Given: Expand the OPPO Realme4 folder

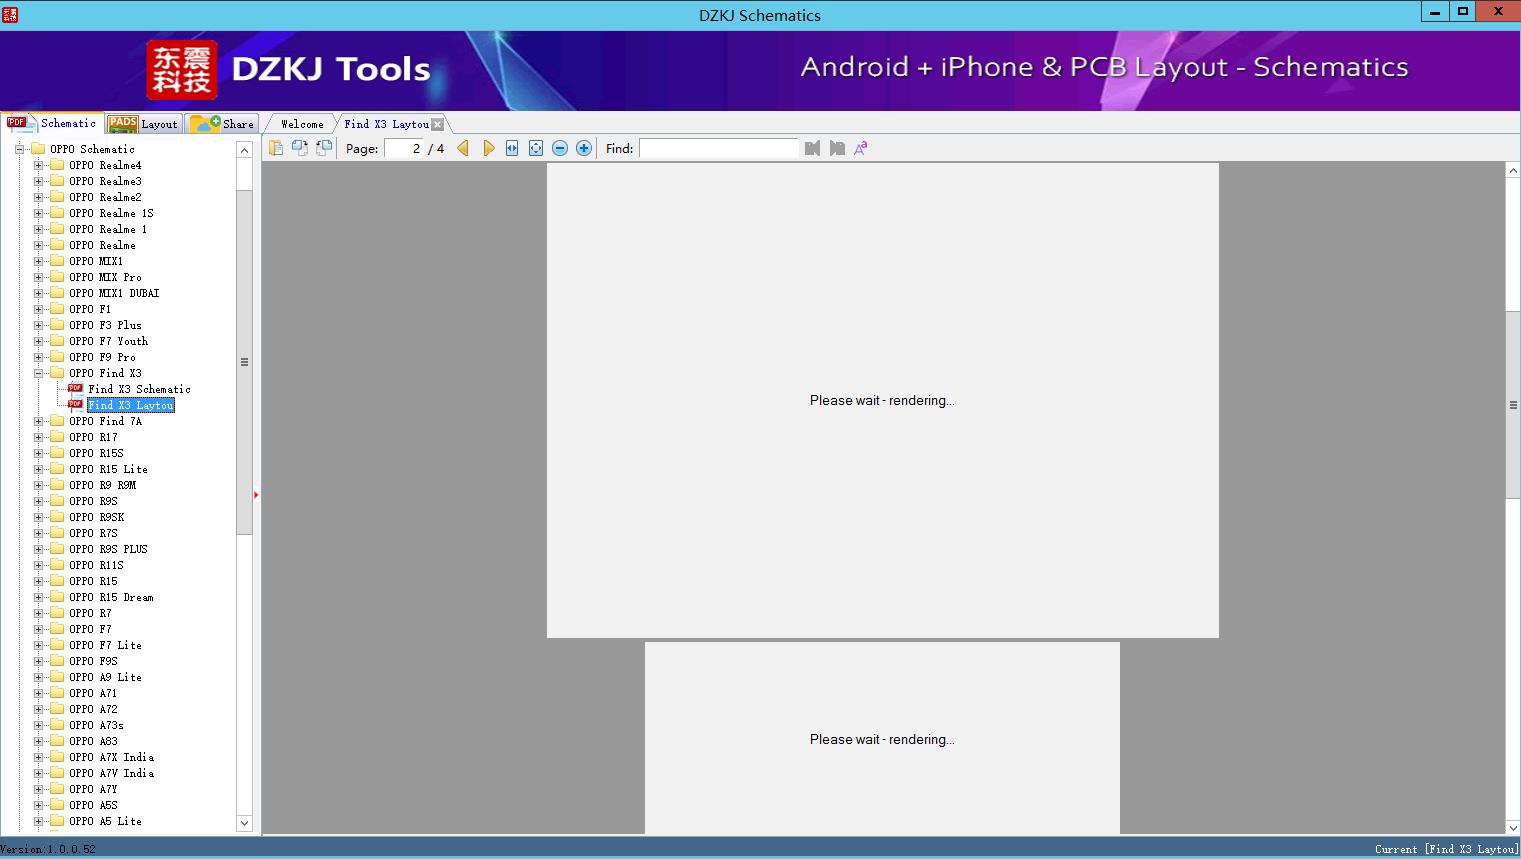Looking at the screenshot, I should pos(39,165).
